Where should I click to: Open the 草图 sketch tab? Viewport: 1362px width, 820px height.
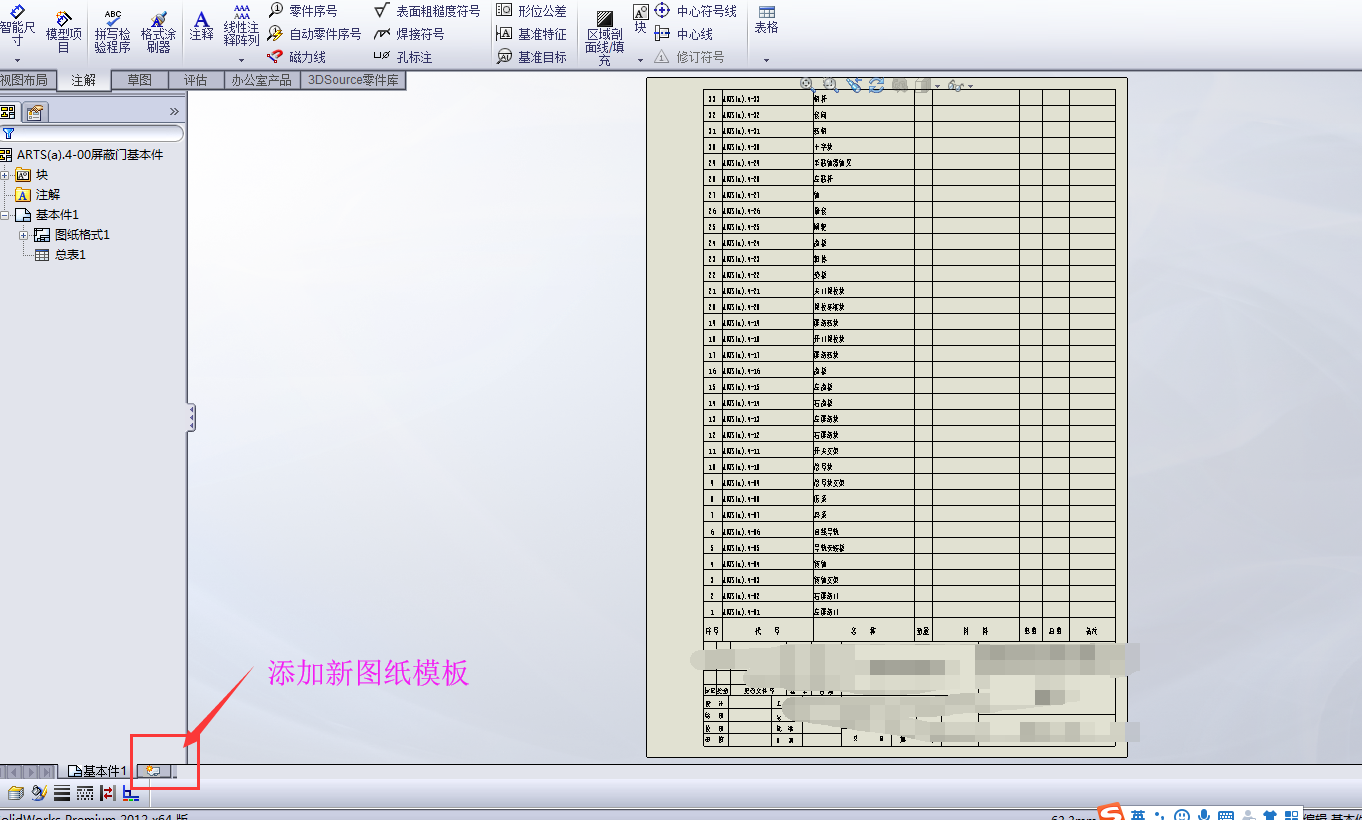click(x=140, y=80)
